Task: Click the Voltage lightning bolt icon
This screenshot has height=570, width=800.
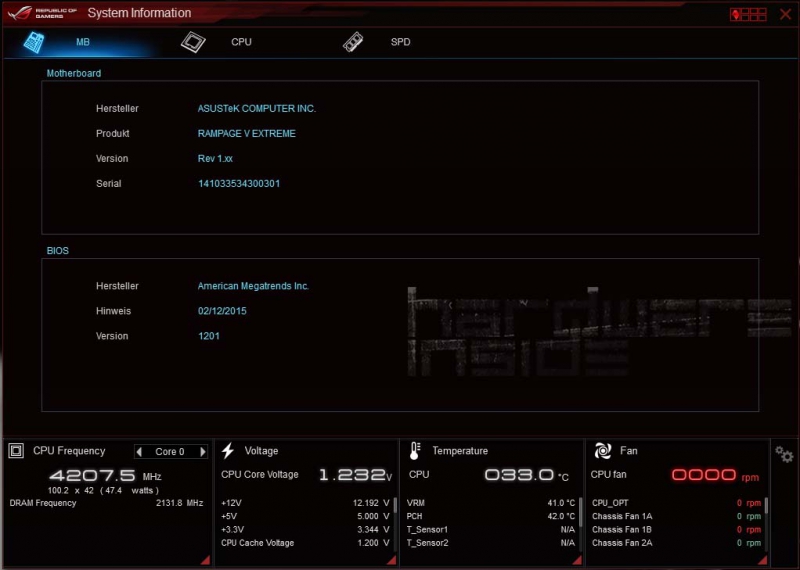Action: click(x=228, y=451)
